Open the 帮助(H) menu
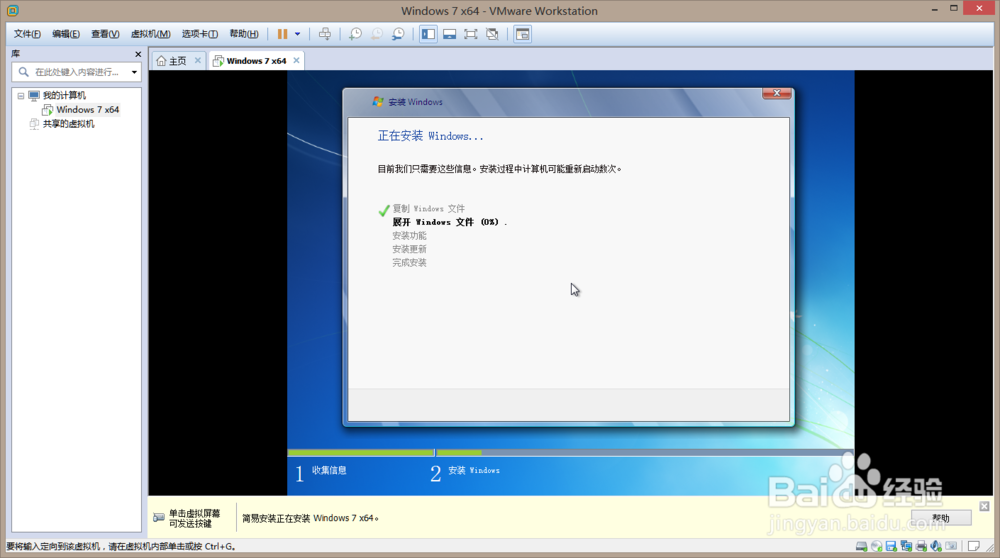Screen dimensions: 1000x558 pos(244,34)
